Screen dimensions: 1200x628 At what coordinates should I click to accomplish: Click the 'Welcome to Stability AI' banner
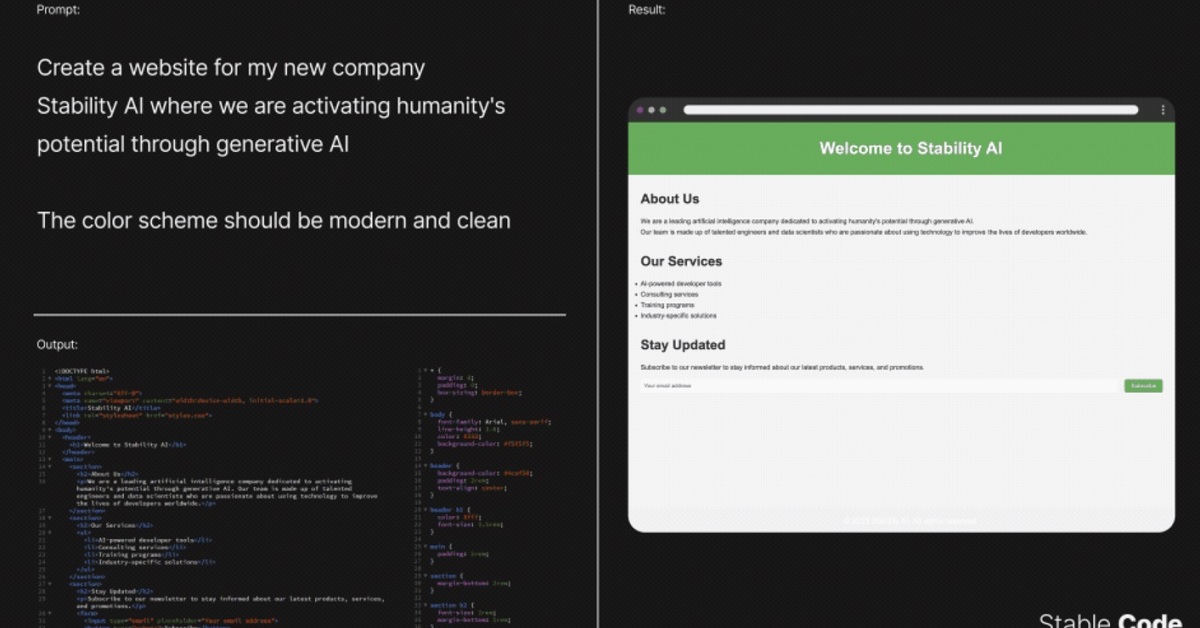[910, 148]
